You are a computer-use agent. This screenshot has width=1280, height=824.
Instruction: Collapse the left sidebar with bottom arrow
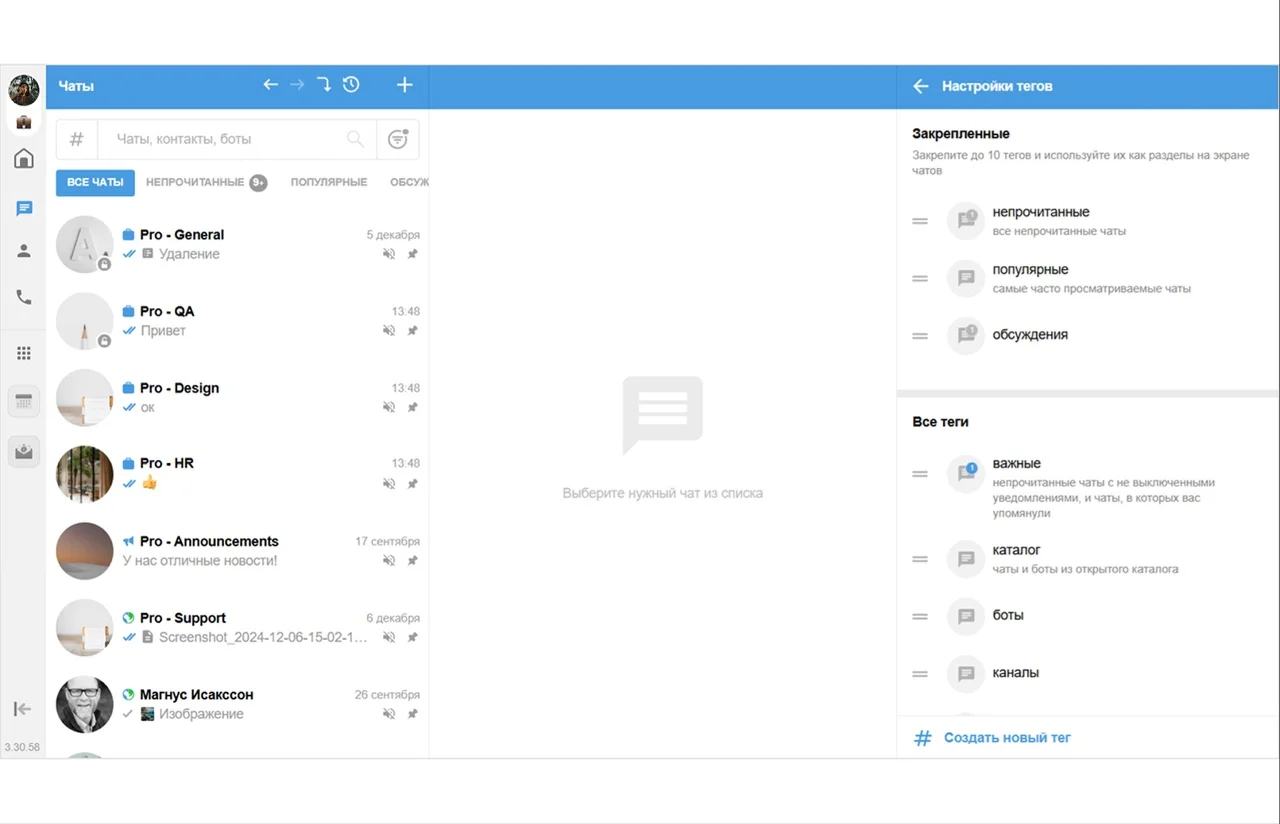coord(22,708)
